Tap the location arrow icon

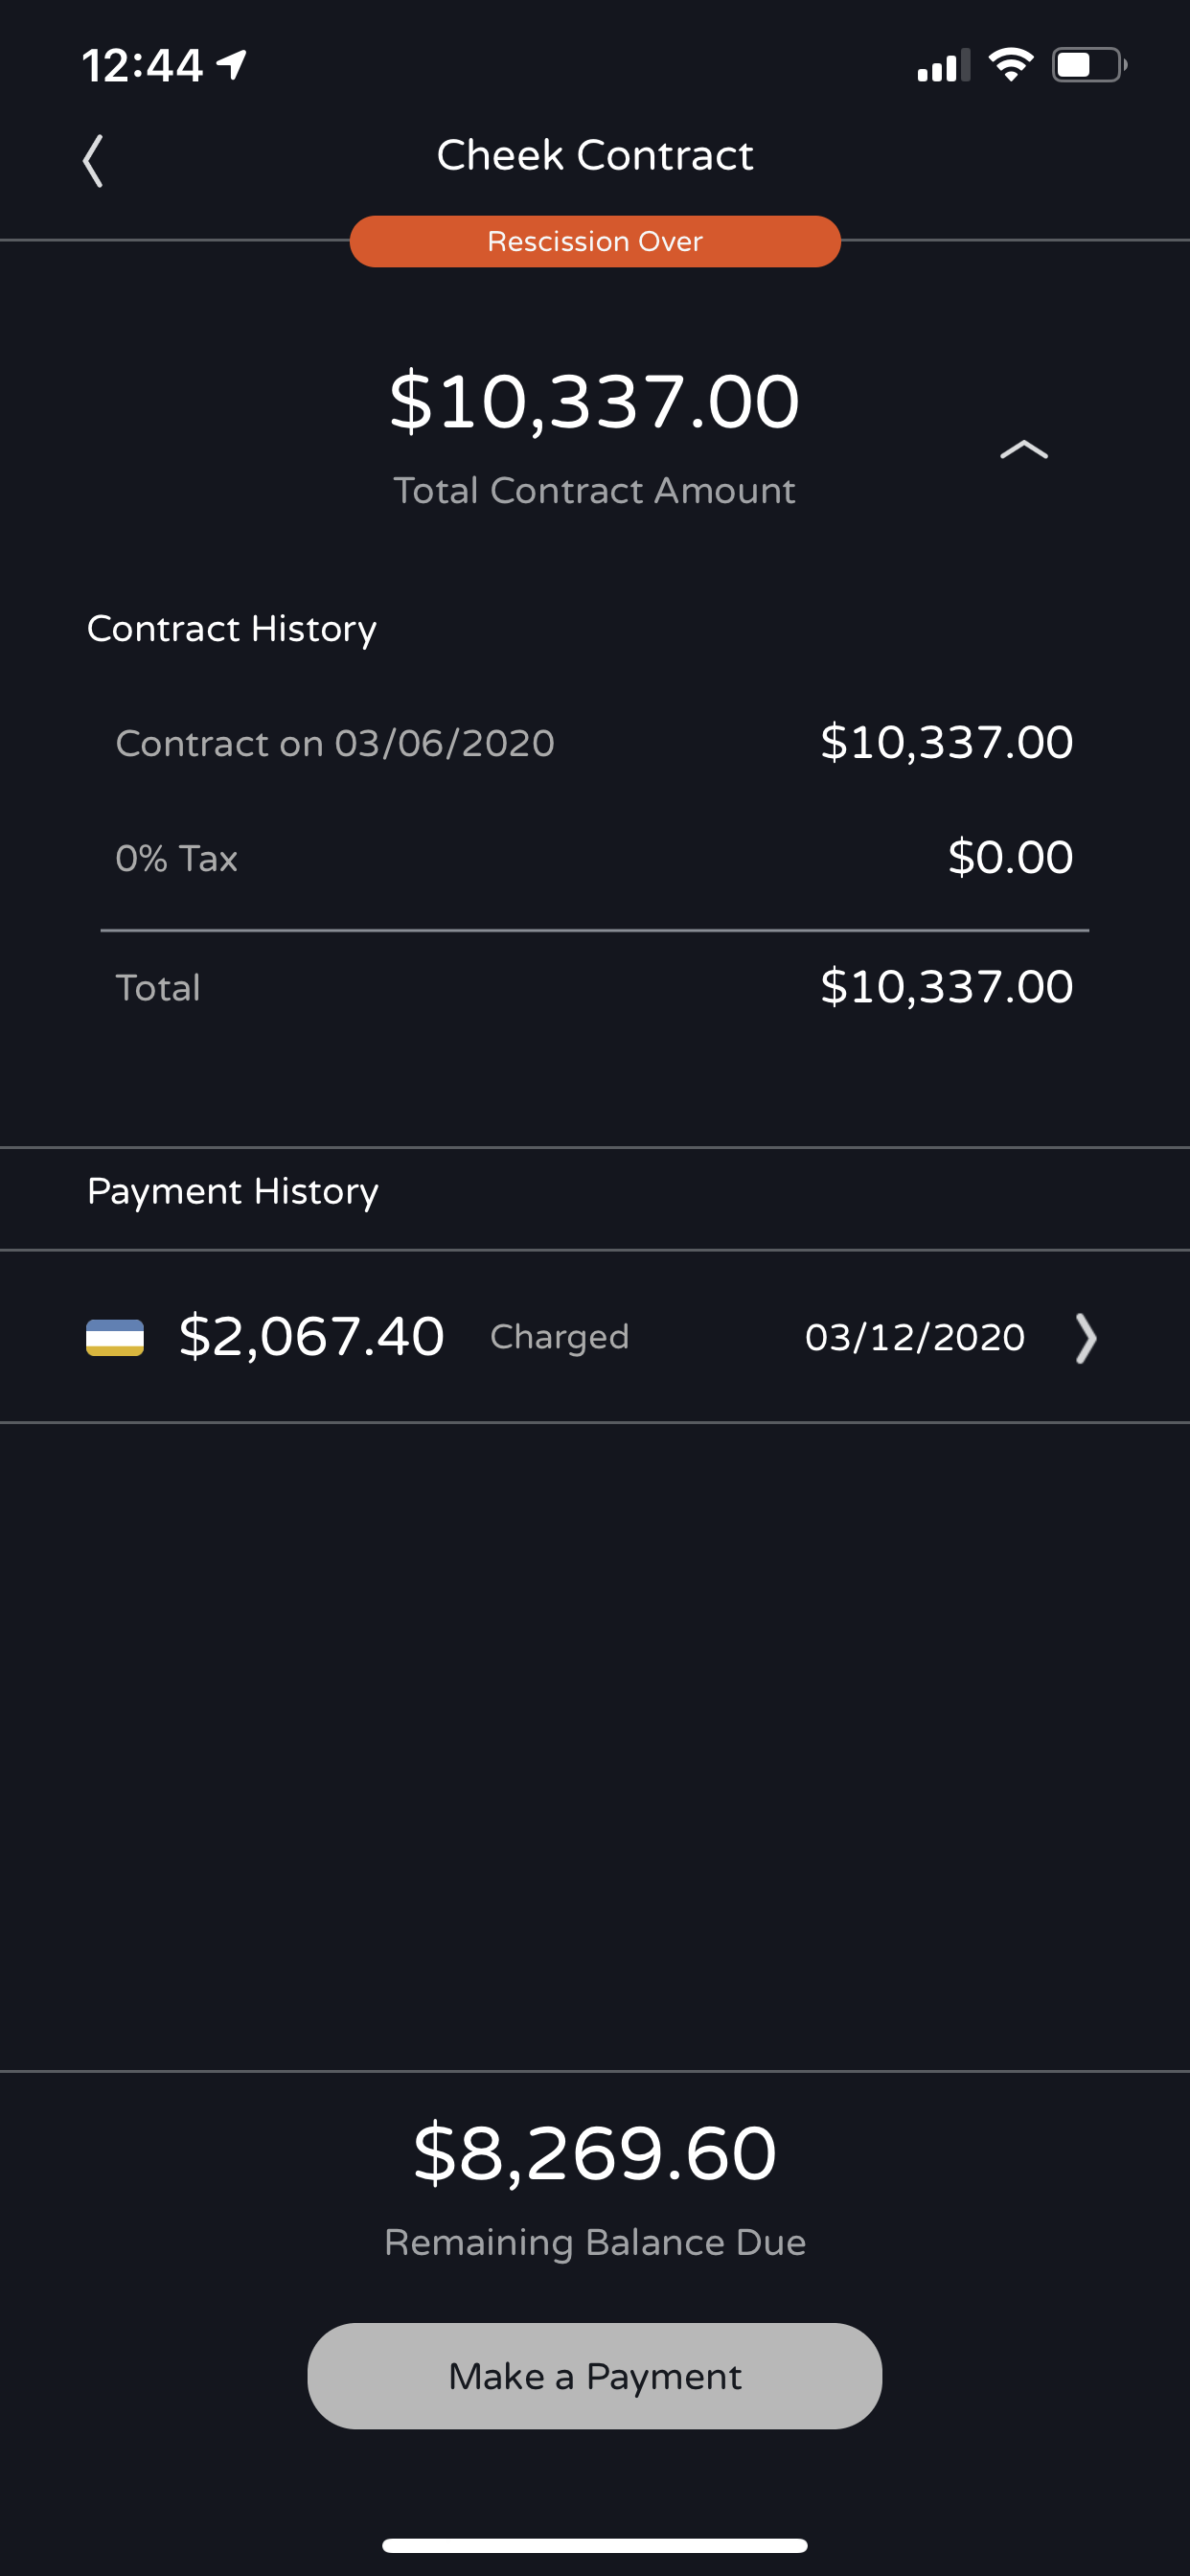tap(232, 65)
